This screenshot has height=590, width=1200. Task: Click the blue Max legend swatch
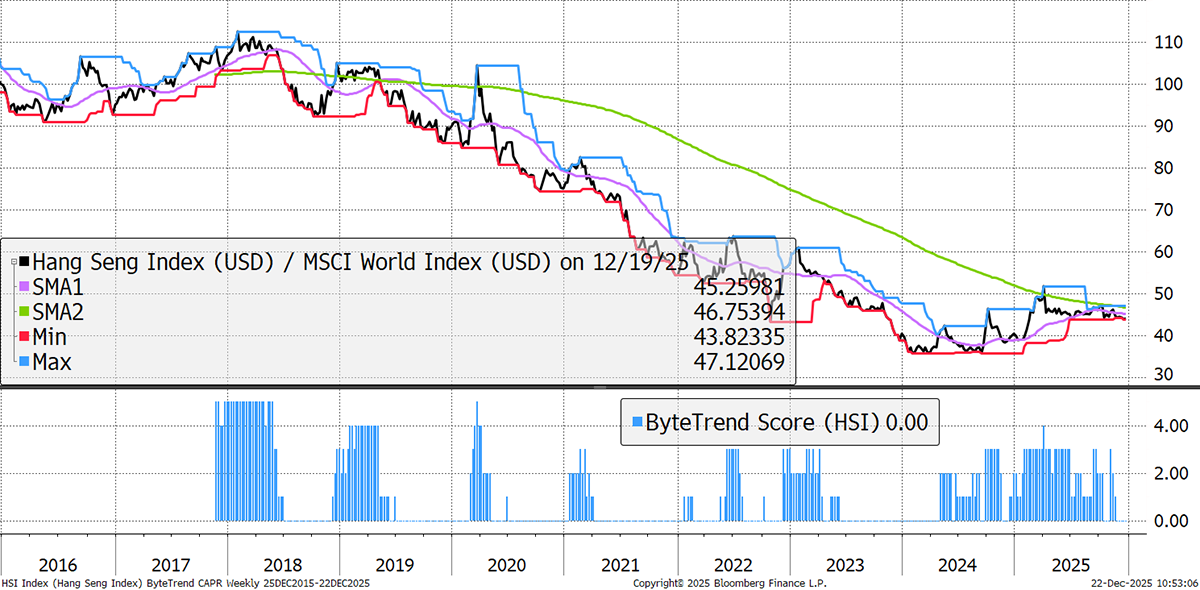point(25,362)
